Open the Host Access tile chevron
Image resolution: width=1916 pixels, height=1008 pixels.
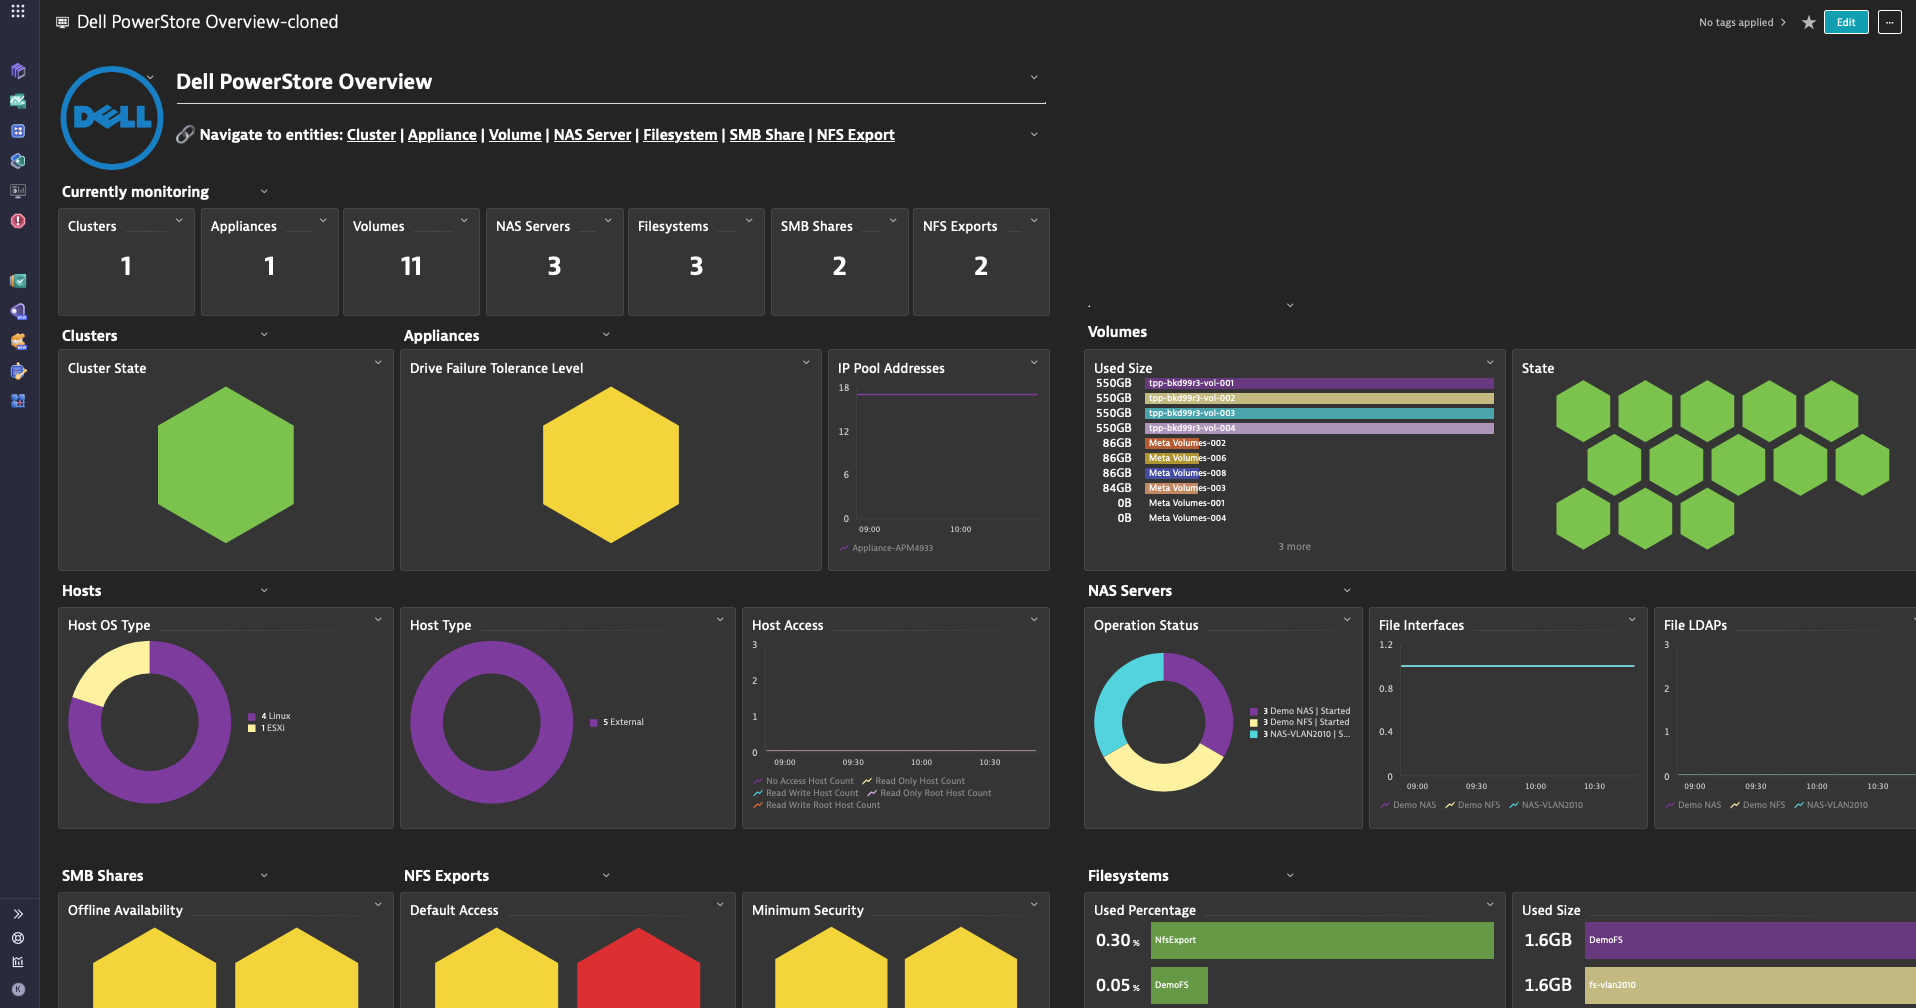1034,619
